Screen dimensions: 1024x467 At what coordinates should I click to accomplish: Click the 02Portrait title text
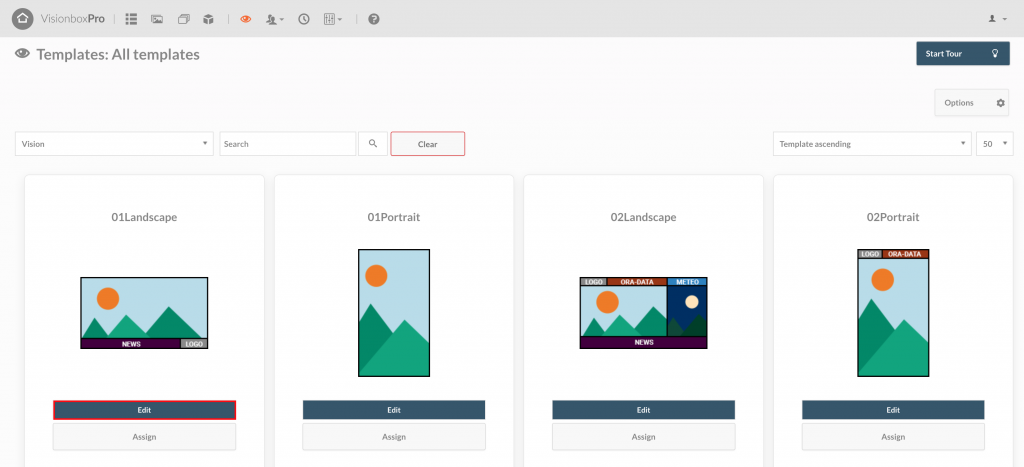[893, 217]
